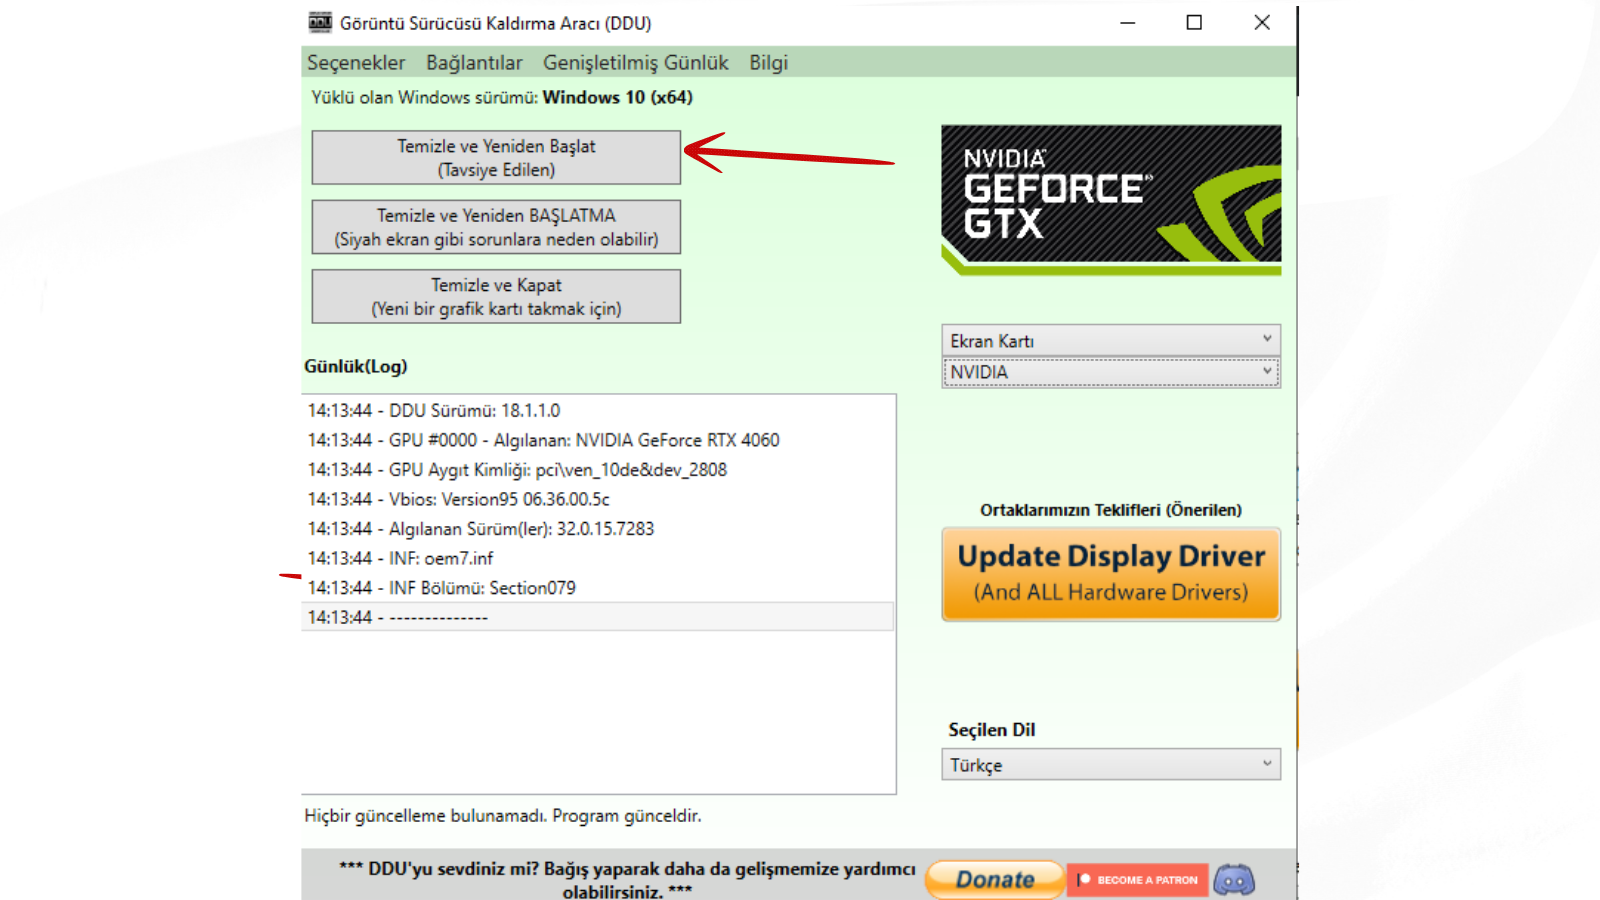Select the INF Bölümü Section079 log line

pyautogui.click(x=441, y=588)
